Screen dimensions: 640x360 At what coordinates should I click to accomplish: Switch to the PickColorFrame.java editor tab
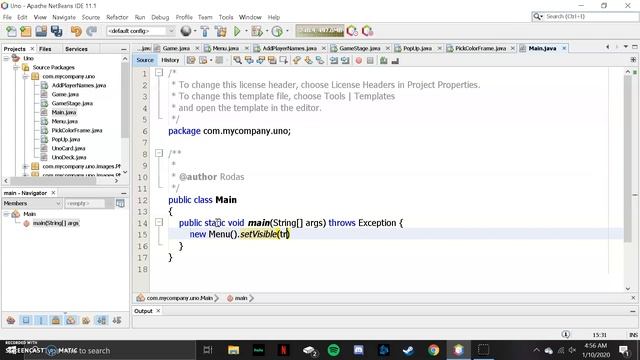tap(480, 48)
